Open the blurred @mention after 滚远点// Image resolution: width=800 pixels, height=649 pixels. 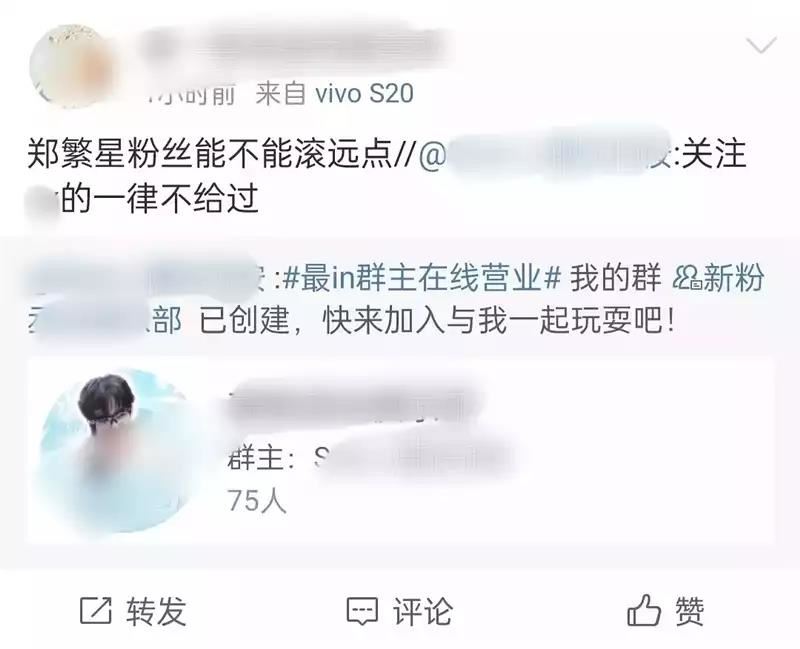coord(549,154)
